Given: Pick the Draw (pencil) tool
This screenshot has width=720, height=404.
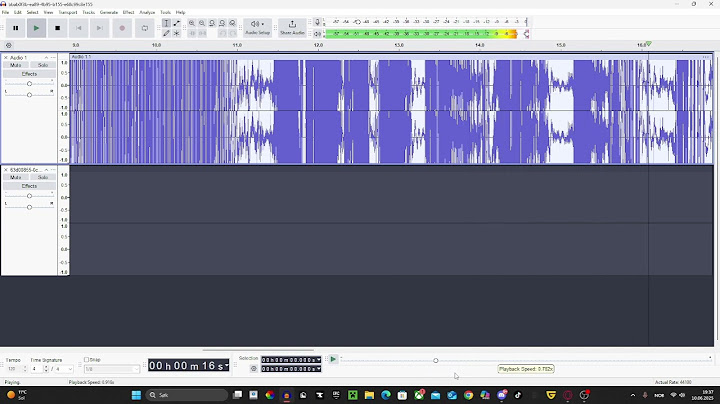Looking at the screenshot, I should [166, 33].
